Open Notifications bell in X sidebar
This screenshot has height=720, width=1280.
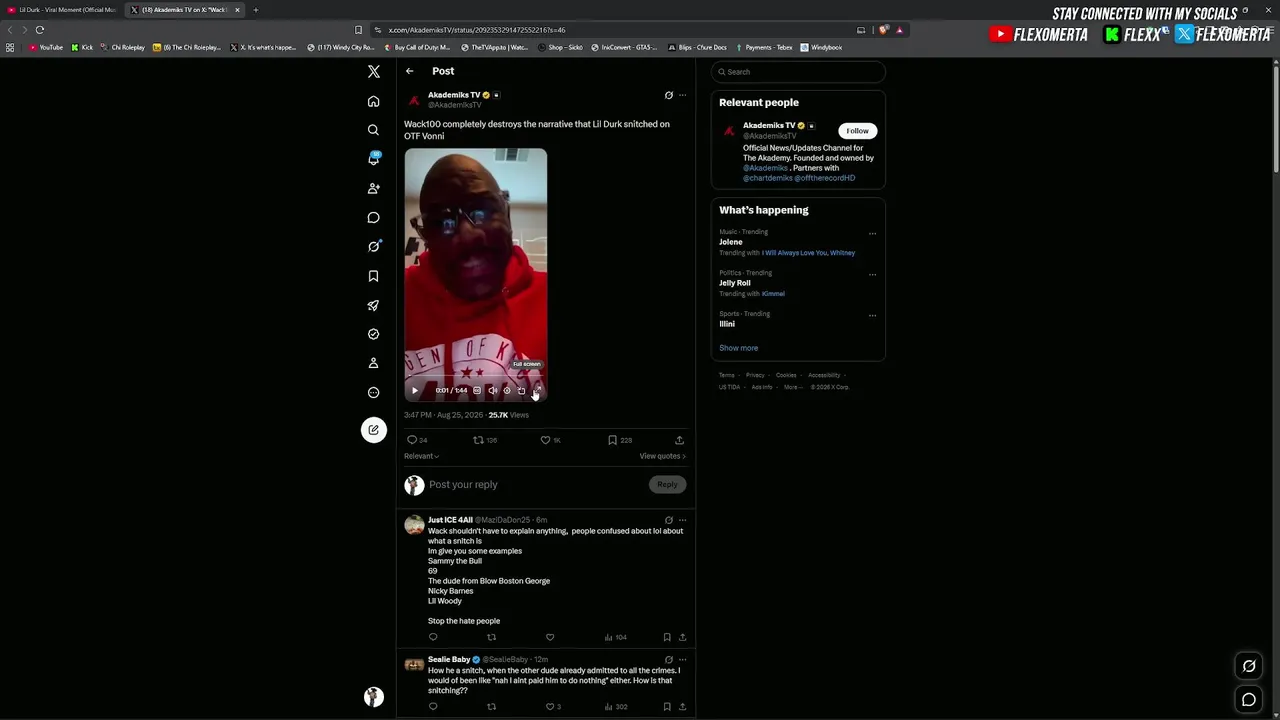coord(373,159)
